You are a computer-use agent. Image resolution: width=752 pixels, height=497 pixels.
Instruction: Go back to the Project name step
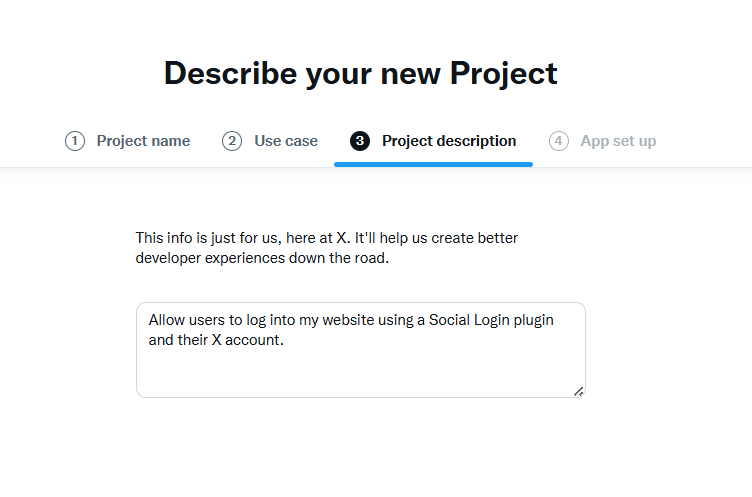pos(143,141)
